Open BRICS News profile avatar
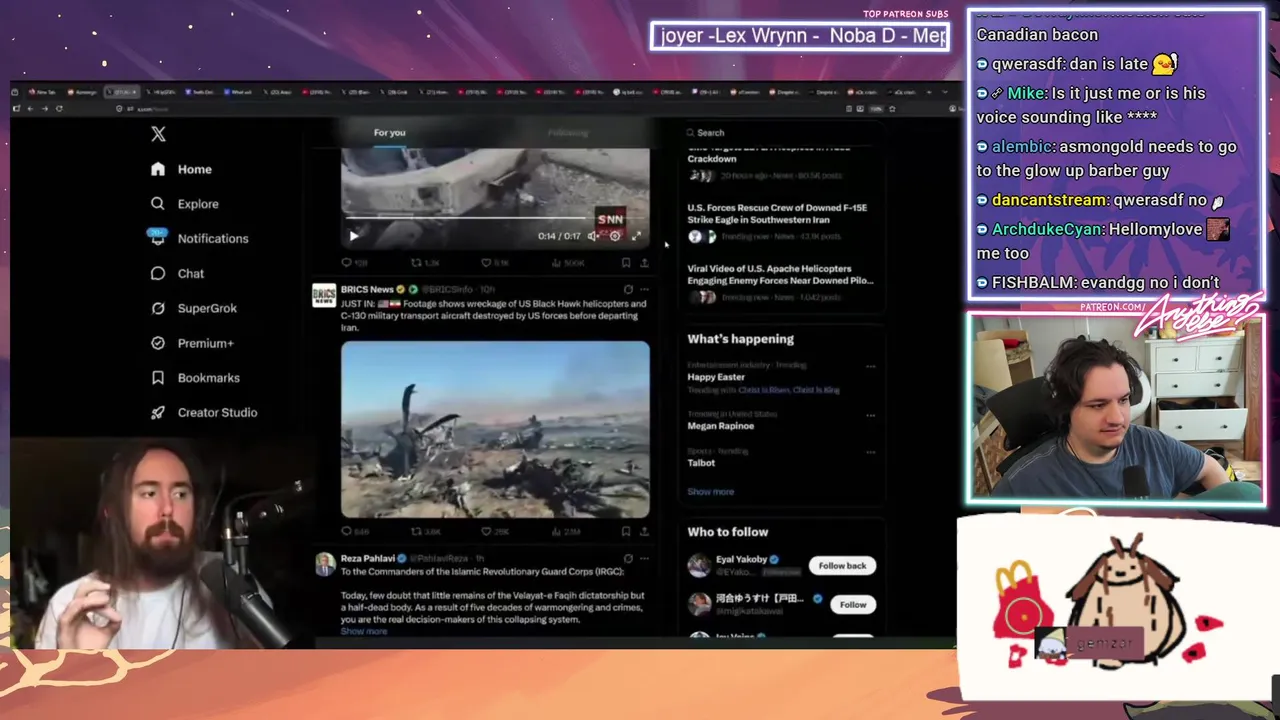Image resolution: width=1280 pixels, height=720 pixels. coord(324,295)
